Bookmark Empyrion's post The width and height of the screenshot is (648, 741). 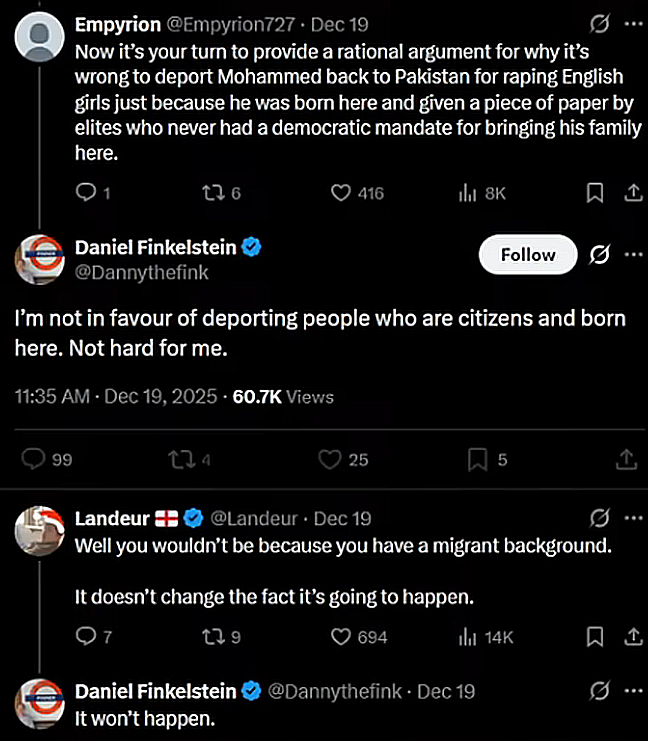[x=595, y=194]
